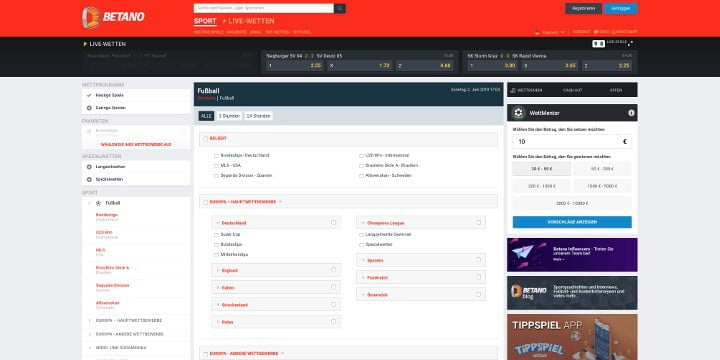This screenshot has width=720, height=360.
Task: Click the bet amount input field
Action: pyautogui.click(x=572, y=142)
